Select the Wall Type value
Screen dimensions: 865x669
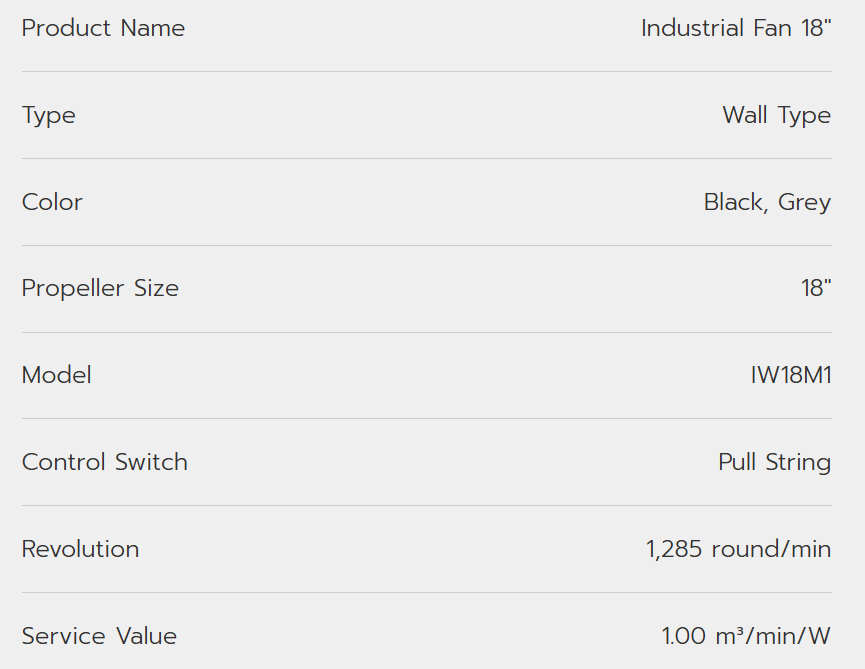[776, 115]
